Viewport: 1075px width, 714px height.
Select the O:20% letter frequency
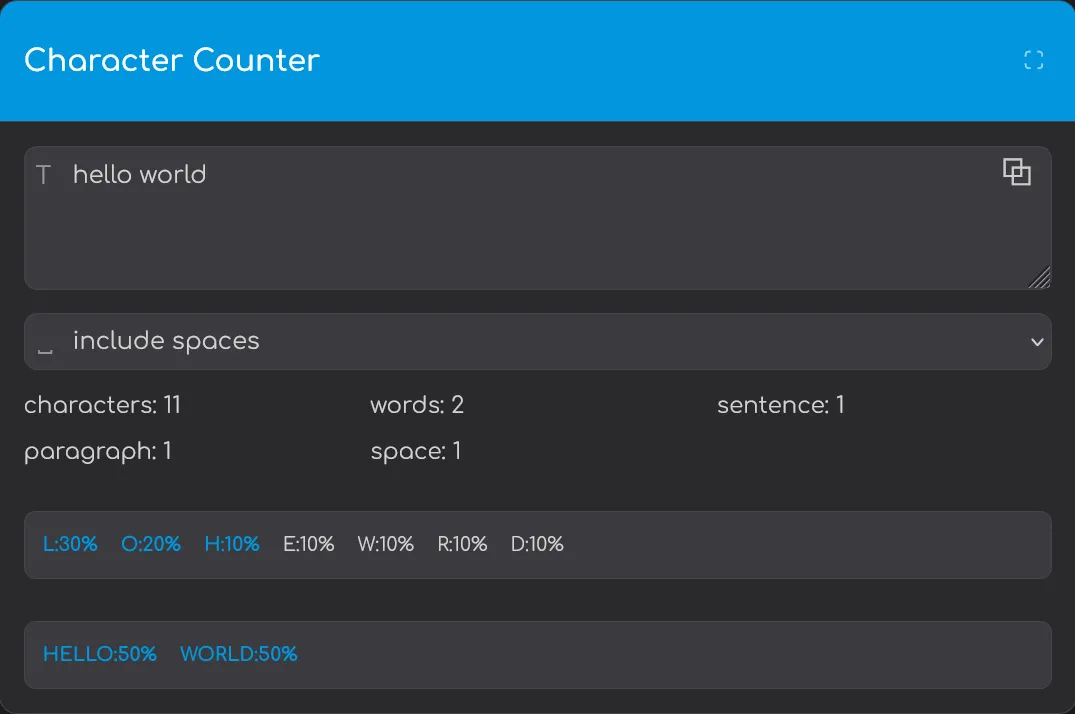tap(151, 544)
